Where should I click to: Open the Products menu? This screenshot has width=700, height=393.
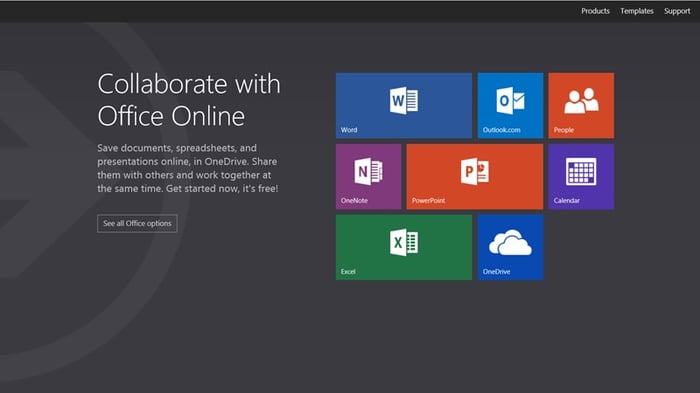tap(595, 11)
